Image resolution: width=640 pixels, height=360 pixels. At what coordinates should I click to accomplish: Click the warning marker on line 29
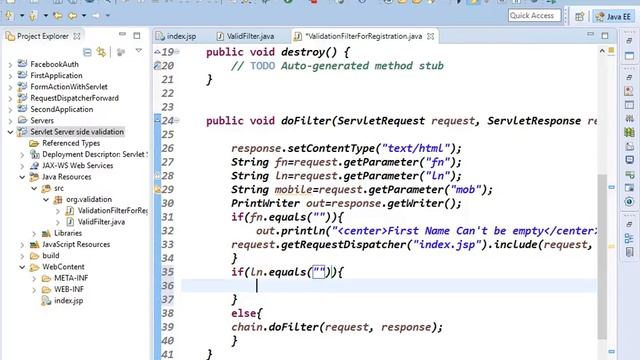click(x=157, y=189)
